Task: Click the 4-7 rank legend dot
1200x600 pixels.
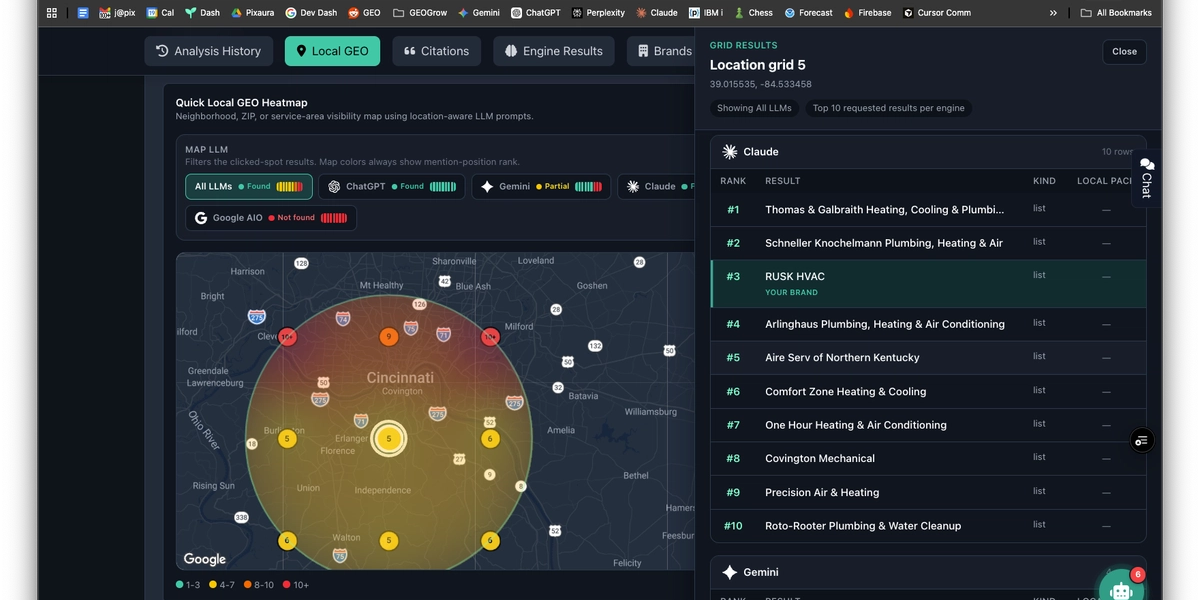Action: [213, 584]
